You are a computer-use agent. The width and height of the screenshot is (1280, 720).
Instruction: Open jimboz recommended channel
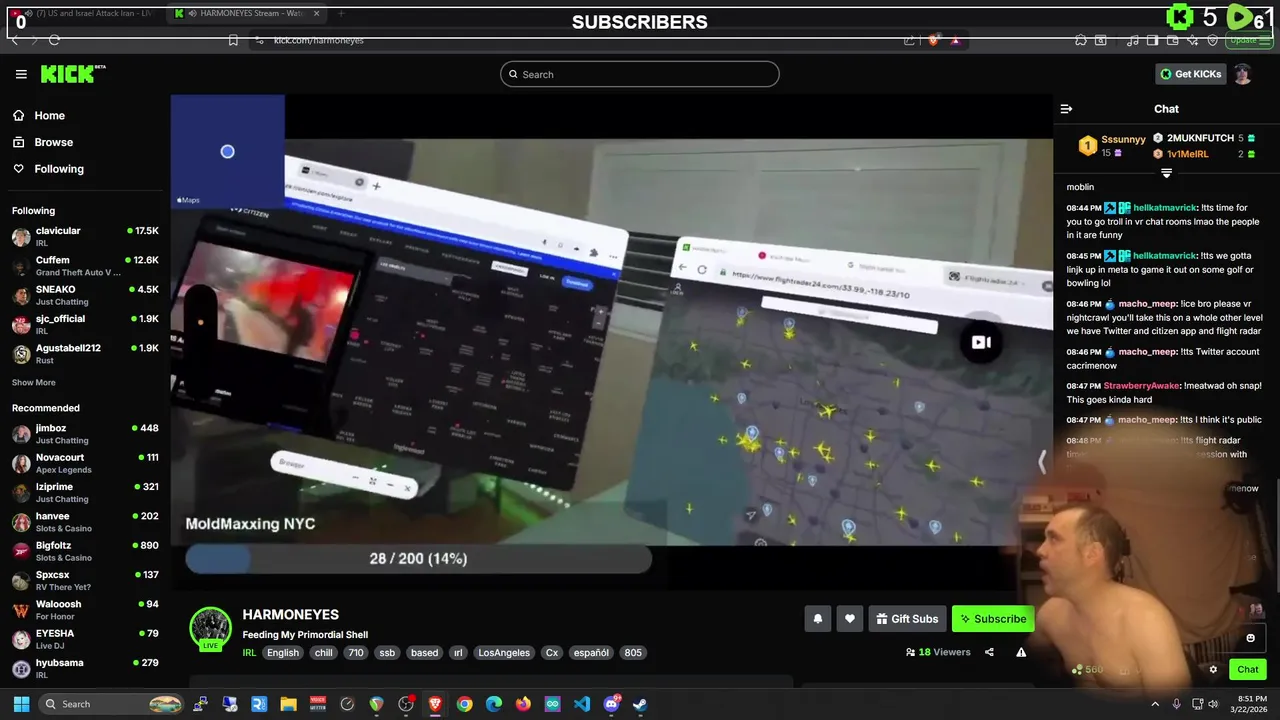click(85, 434)
